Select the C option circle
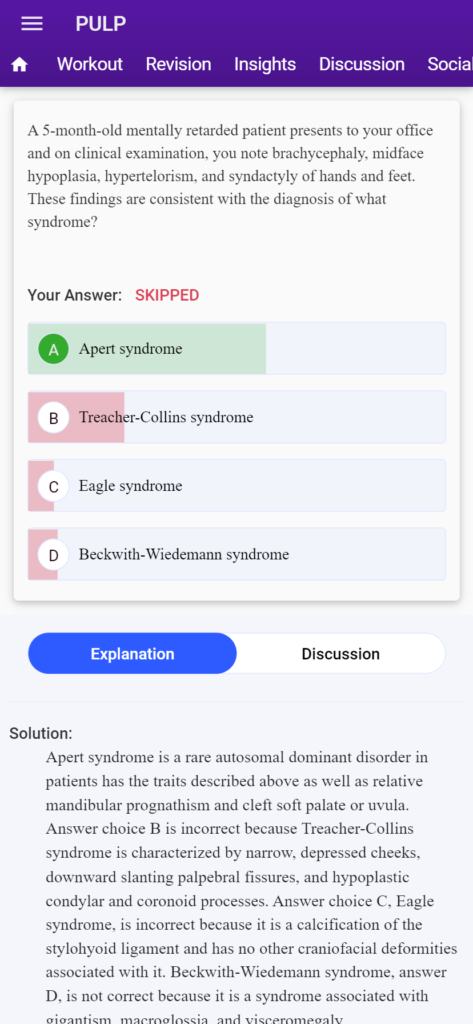The width and height of the screenshot is (473, 1024). point(54,486)
